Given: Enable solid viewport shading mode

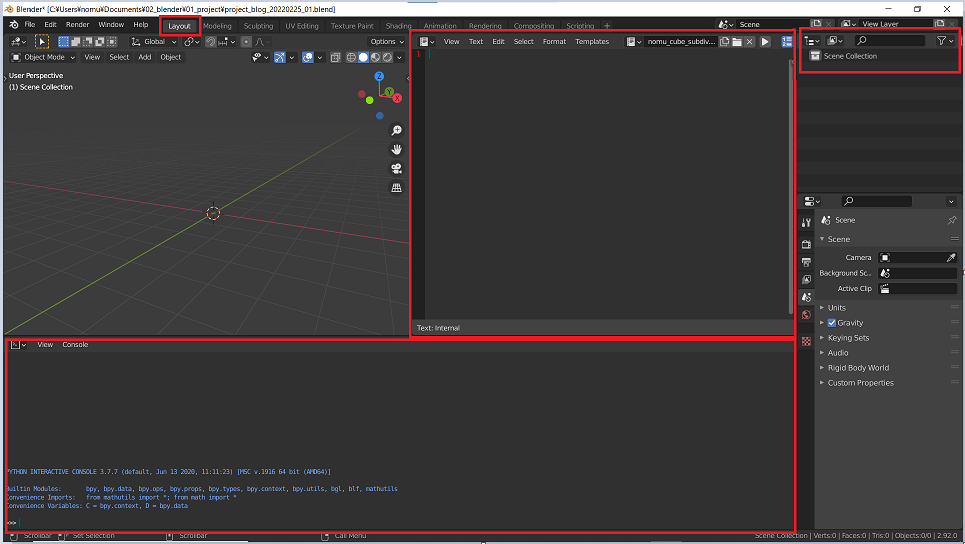Looking at the screenshot, I should click(x=363, y=57).
